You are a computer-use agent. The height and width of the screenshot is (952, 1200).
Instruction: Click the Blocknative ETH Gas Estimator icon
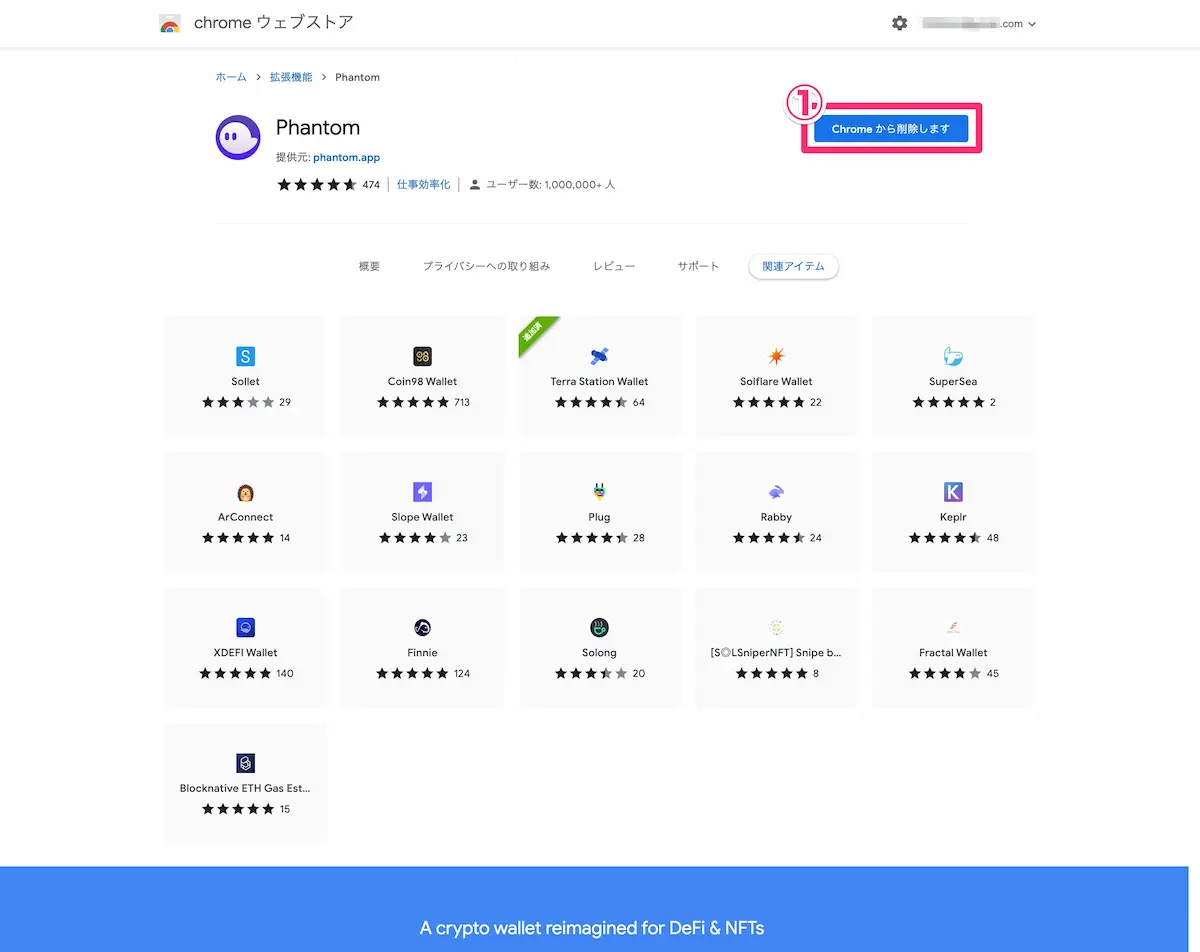[x=245, y=763]
